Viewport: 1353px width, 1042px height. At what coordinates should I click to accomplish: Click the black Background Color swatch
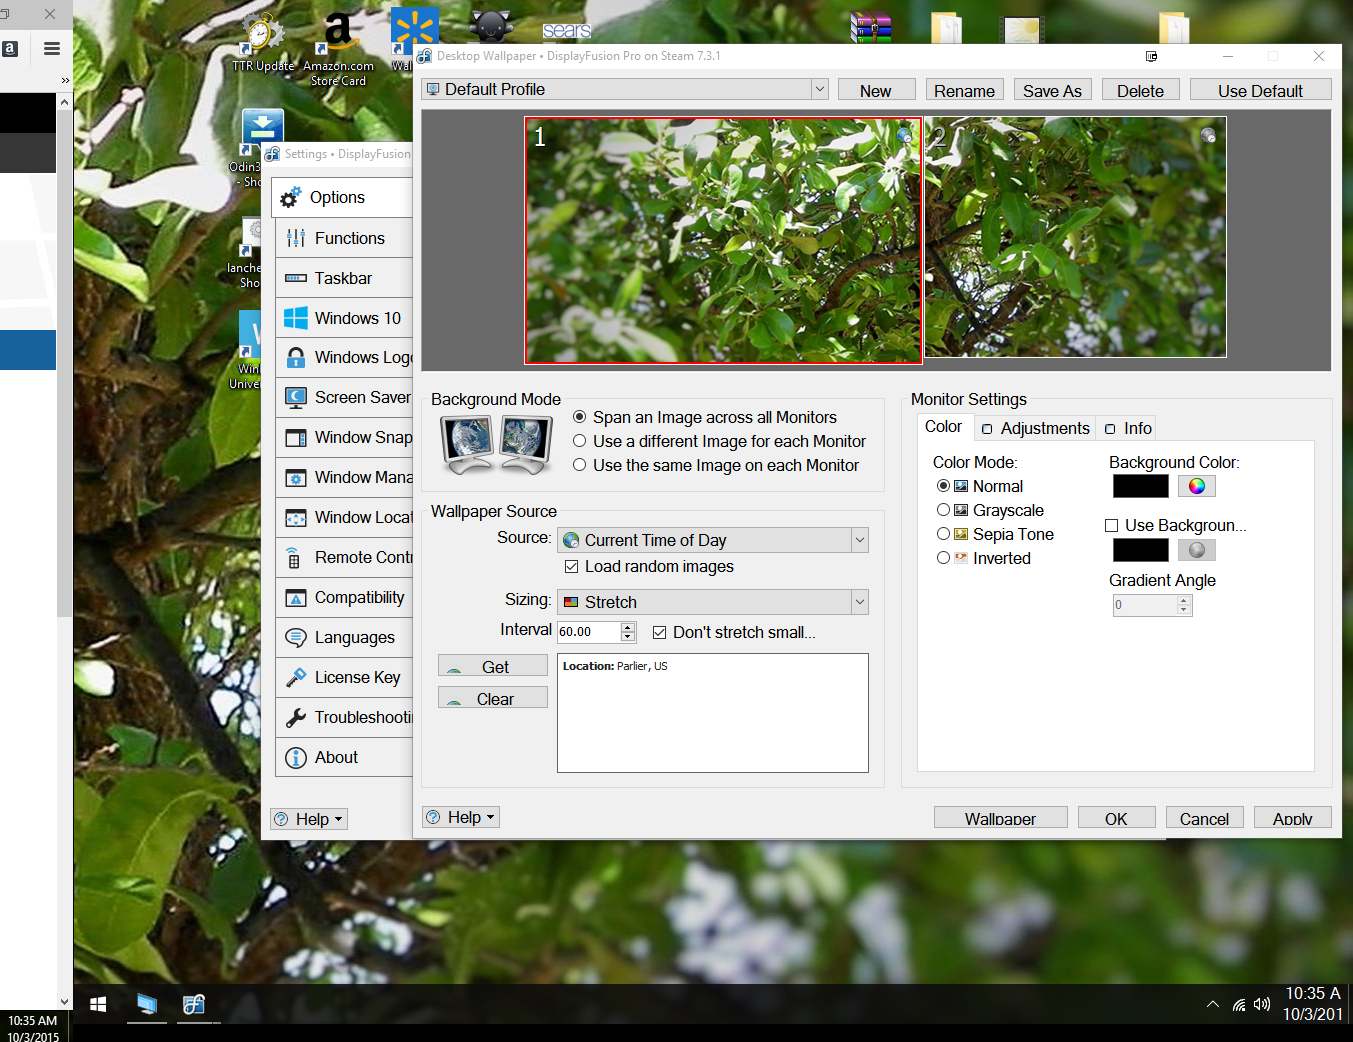click(x=1140, y=486)
